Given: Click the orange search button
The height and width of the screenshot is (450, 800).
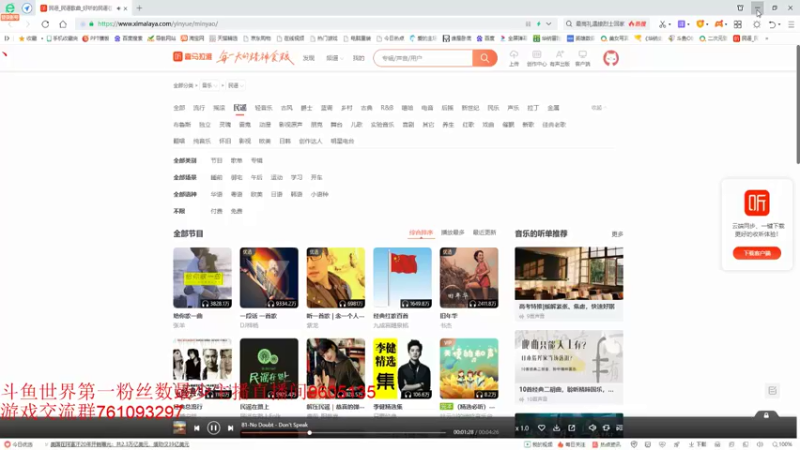Looking at the screenshot, I should point(485,58).
